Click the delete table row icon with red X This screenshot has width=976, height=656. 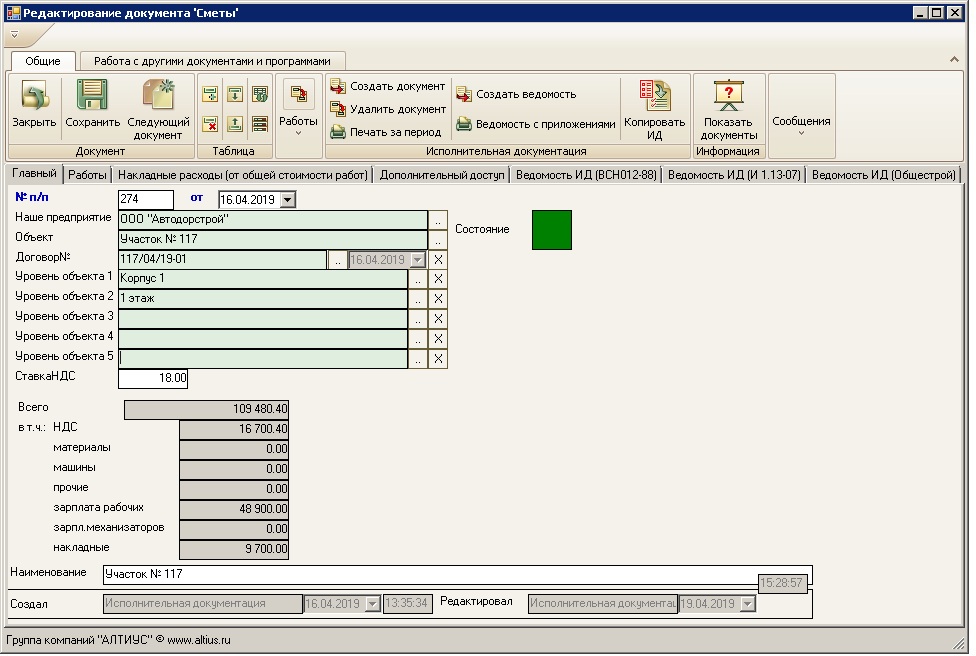[x=210, y=124]
